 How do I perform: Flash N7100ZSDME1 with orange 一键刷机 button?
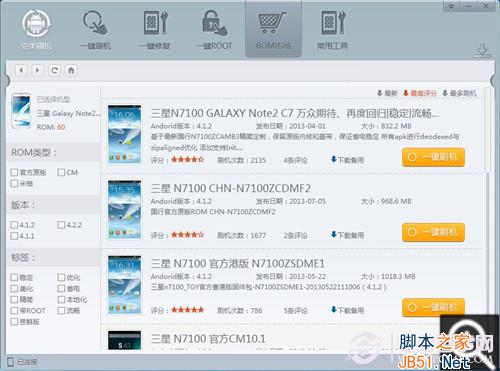(433, 307)
